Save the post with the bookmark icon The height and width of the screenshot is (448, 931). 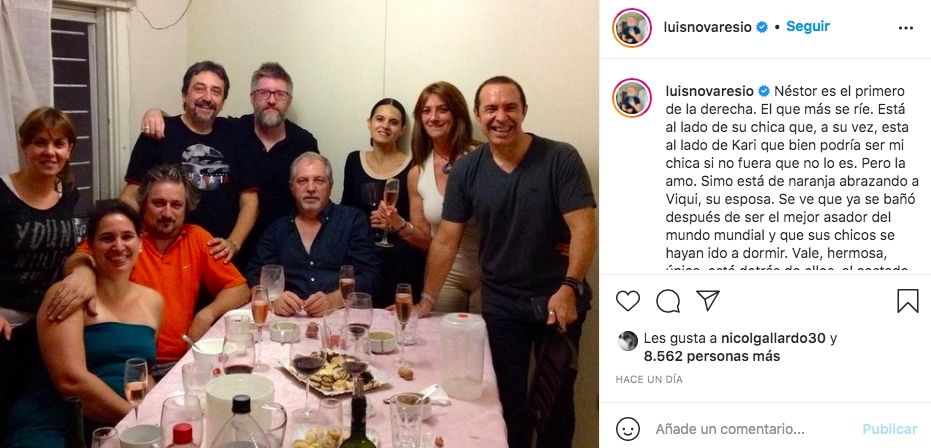[x=907, y=301]
